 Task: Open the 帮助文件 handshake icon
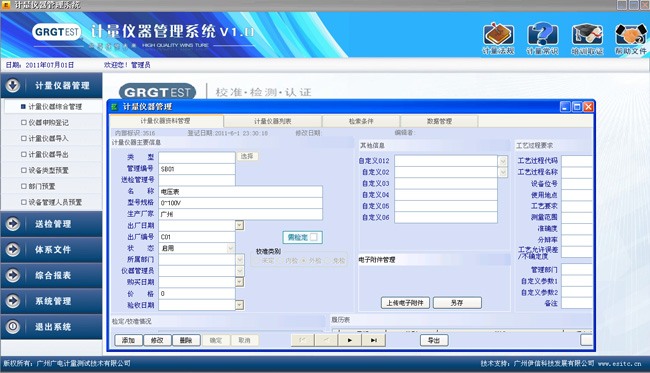(x=631, y=34)
